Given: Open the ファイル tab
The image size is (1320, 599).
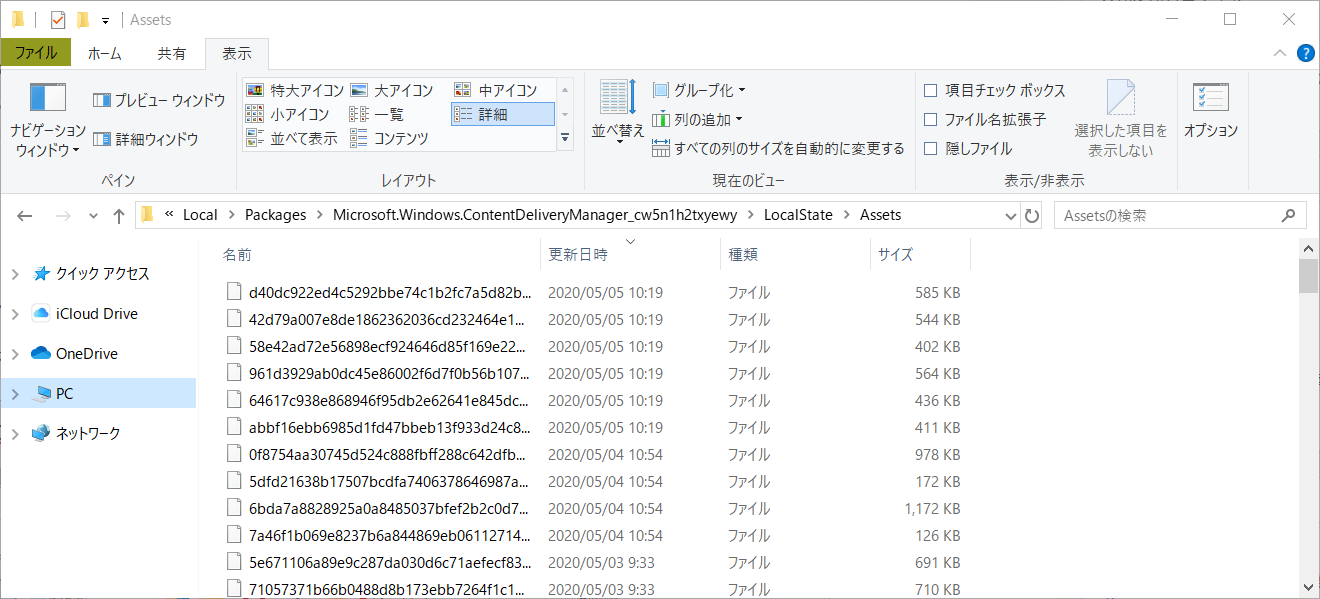Looking at the screenshot, I should pos(35,53).
